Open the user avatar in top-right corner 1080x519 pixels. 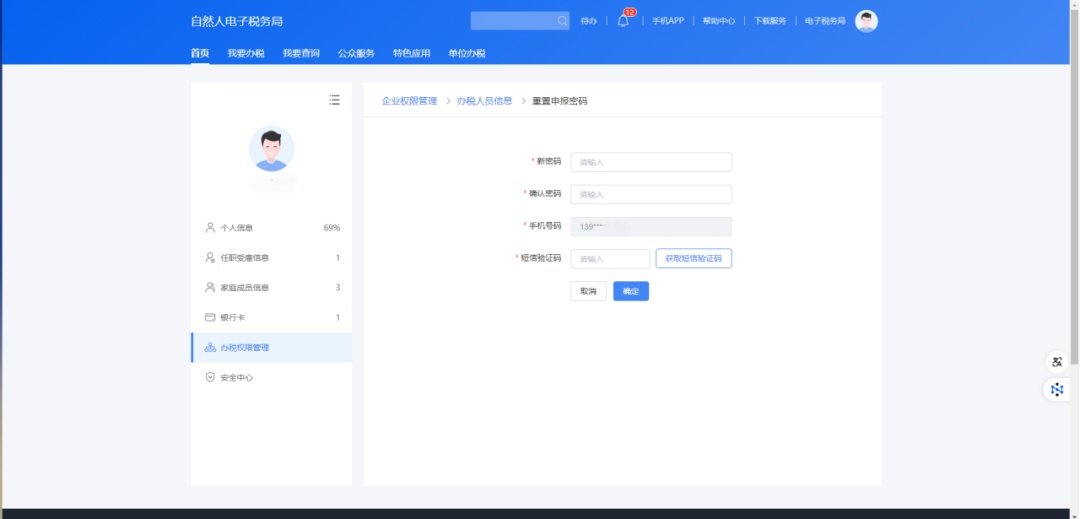pyautogui.click(x=866, y=21)
